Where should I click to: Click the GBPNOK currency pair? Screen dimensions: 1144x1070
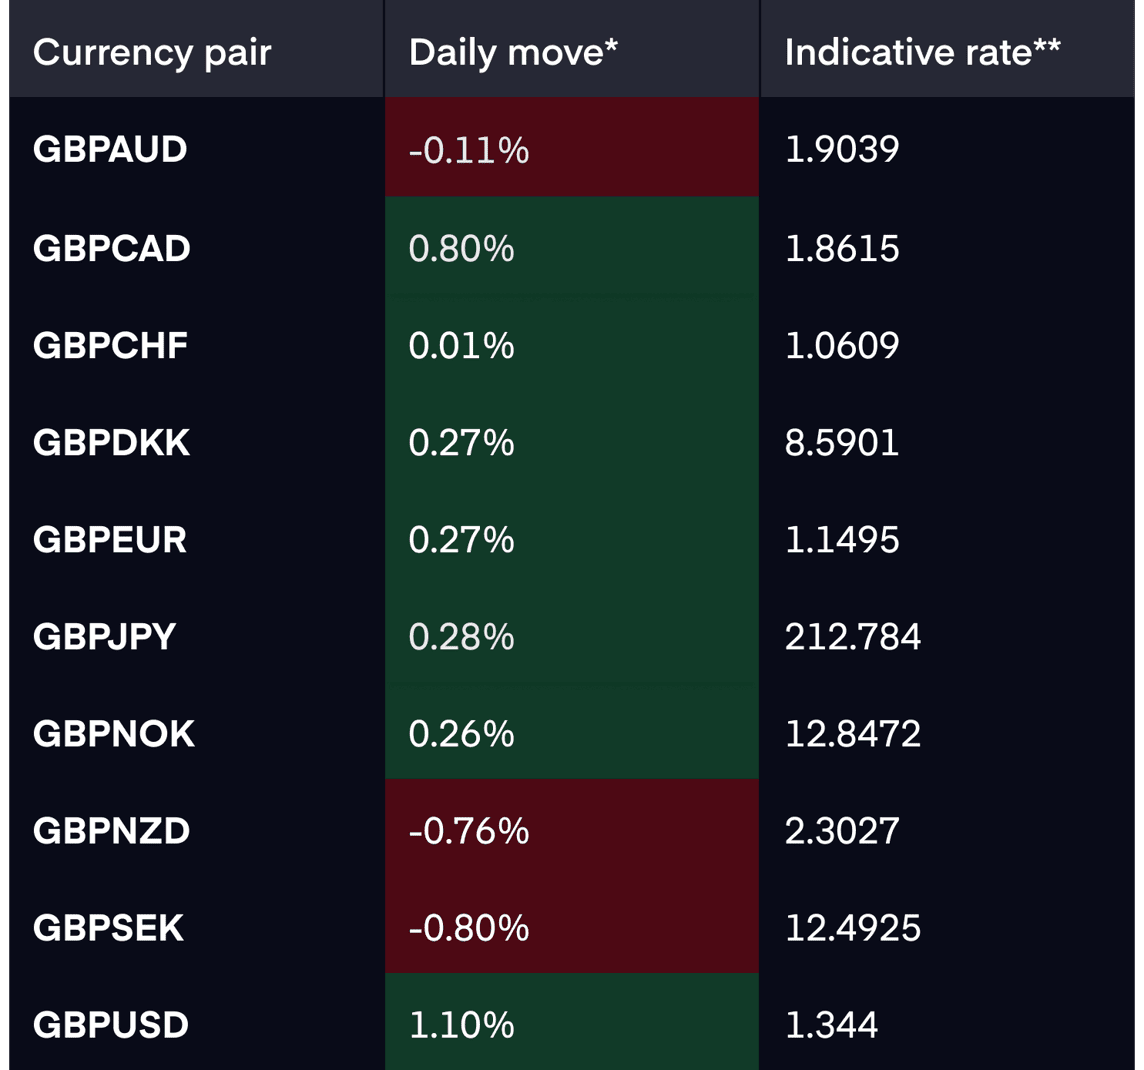point(114,734)
